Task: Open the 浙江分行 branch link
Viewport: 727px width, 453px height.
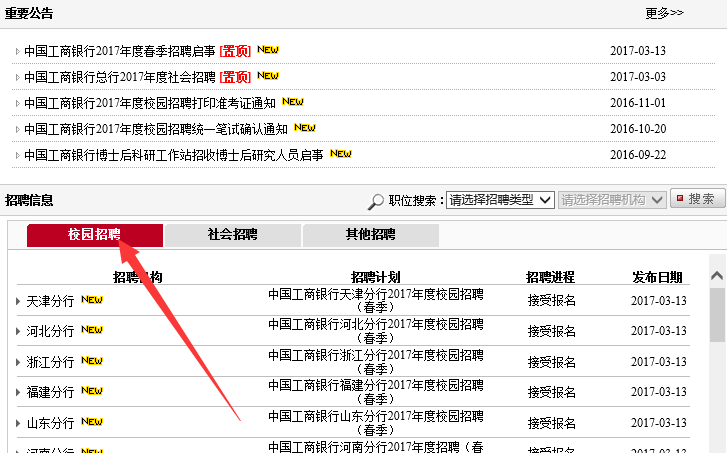Action: point(51,362)
